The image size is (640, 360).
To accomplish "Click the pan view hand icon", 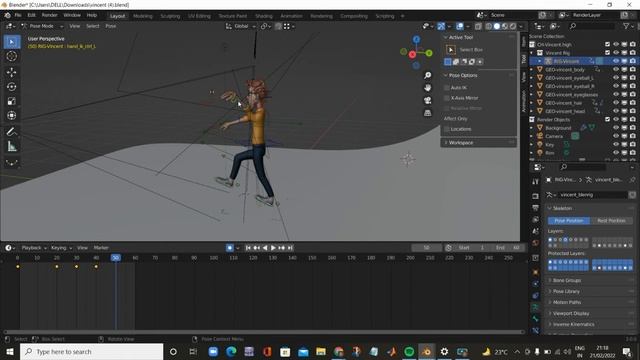I will pos(427,88).
